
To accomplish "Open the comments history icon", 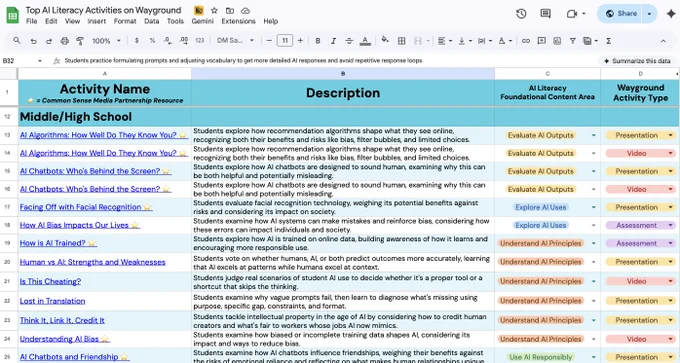I will [546, 14].
